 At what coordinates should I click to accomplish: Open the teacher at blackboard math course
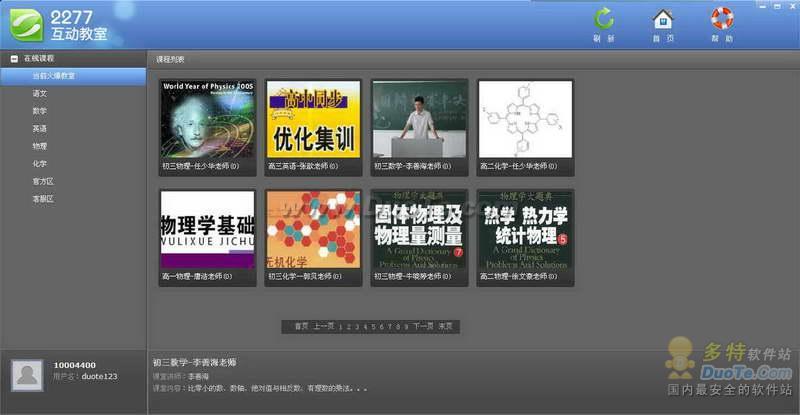click(x=419, y=120)
